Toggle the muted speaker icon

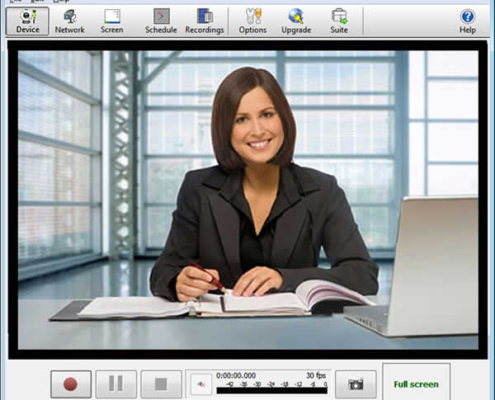click(201, 384)
